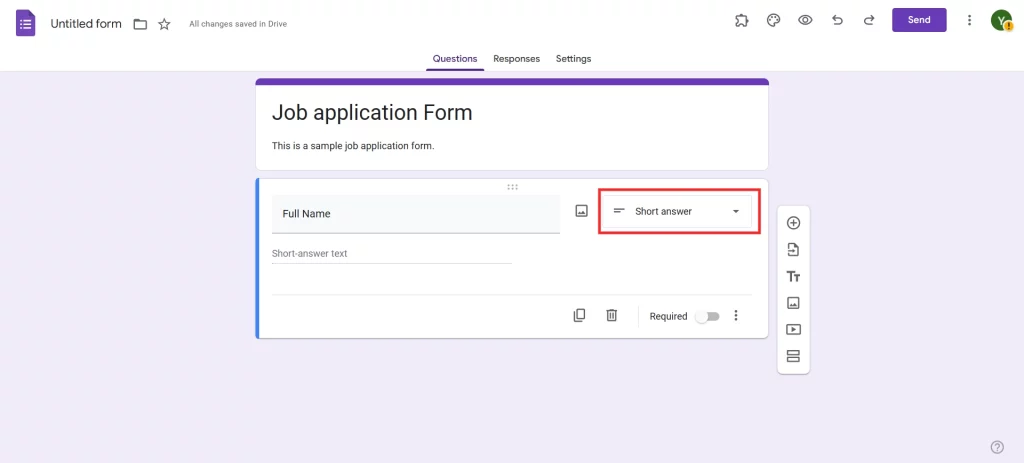Open question more options menu
This screenshot has height=463, width=1024.
point(736,315)
